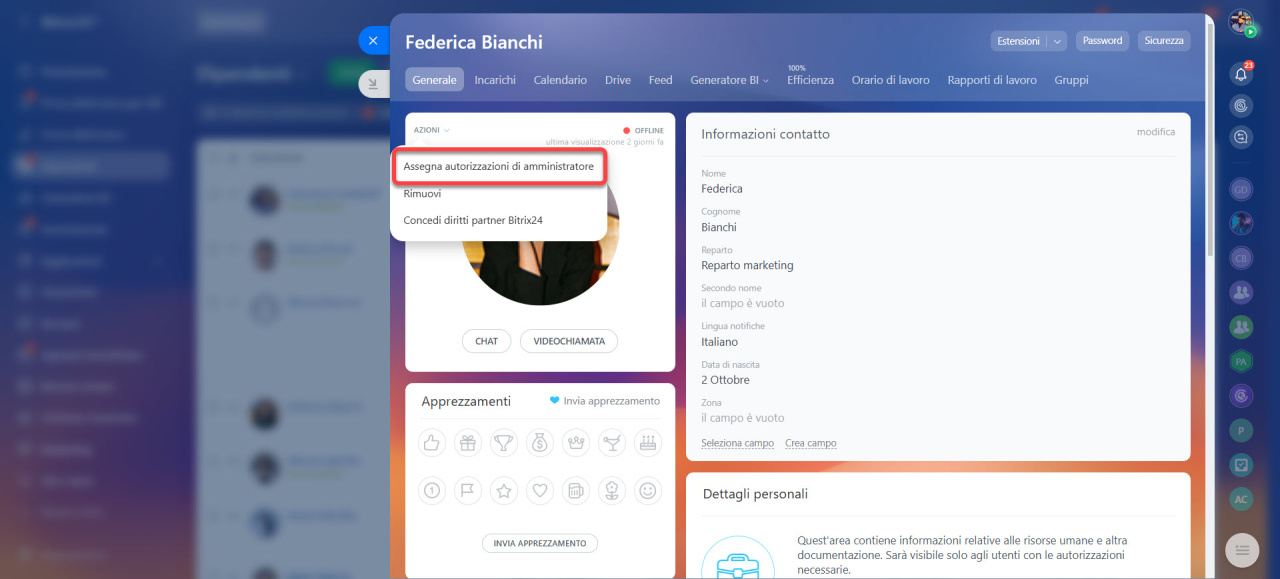Click the INVIA APPREZZAMENTO button

[540, 543]
